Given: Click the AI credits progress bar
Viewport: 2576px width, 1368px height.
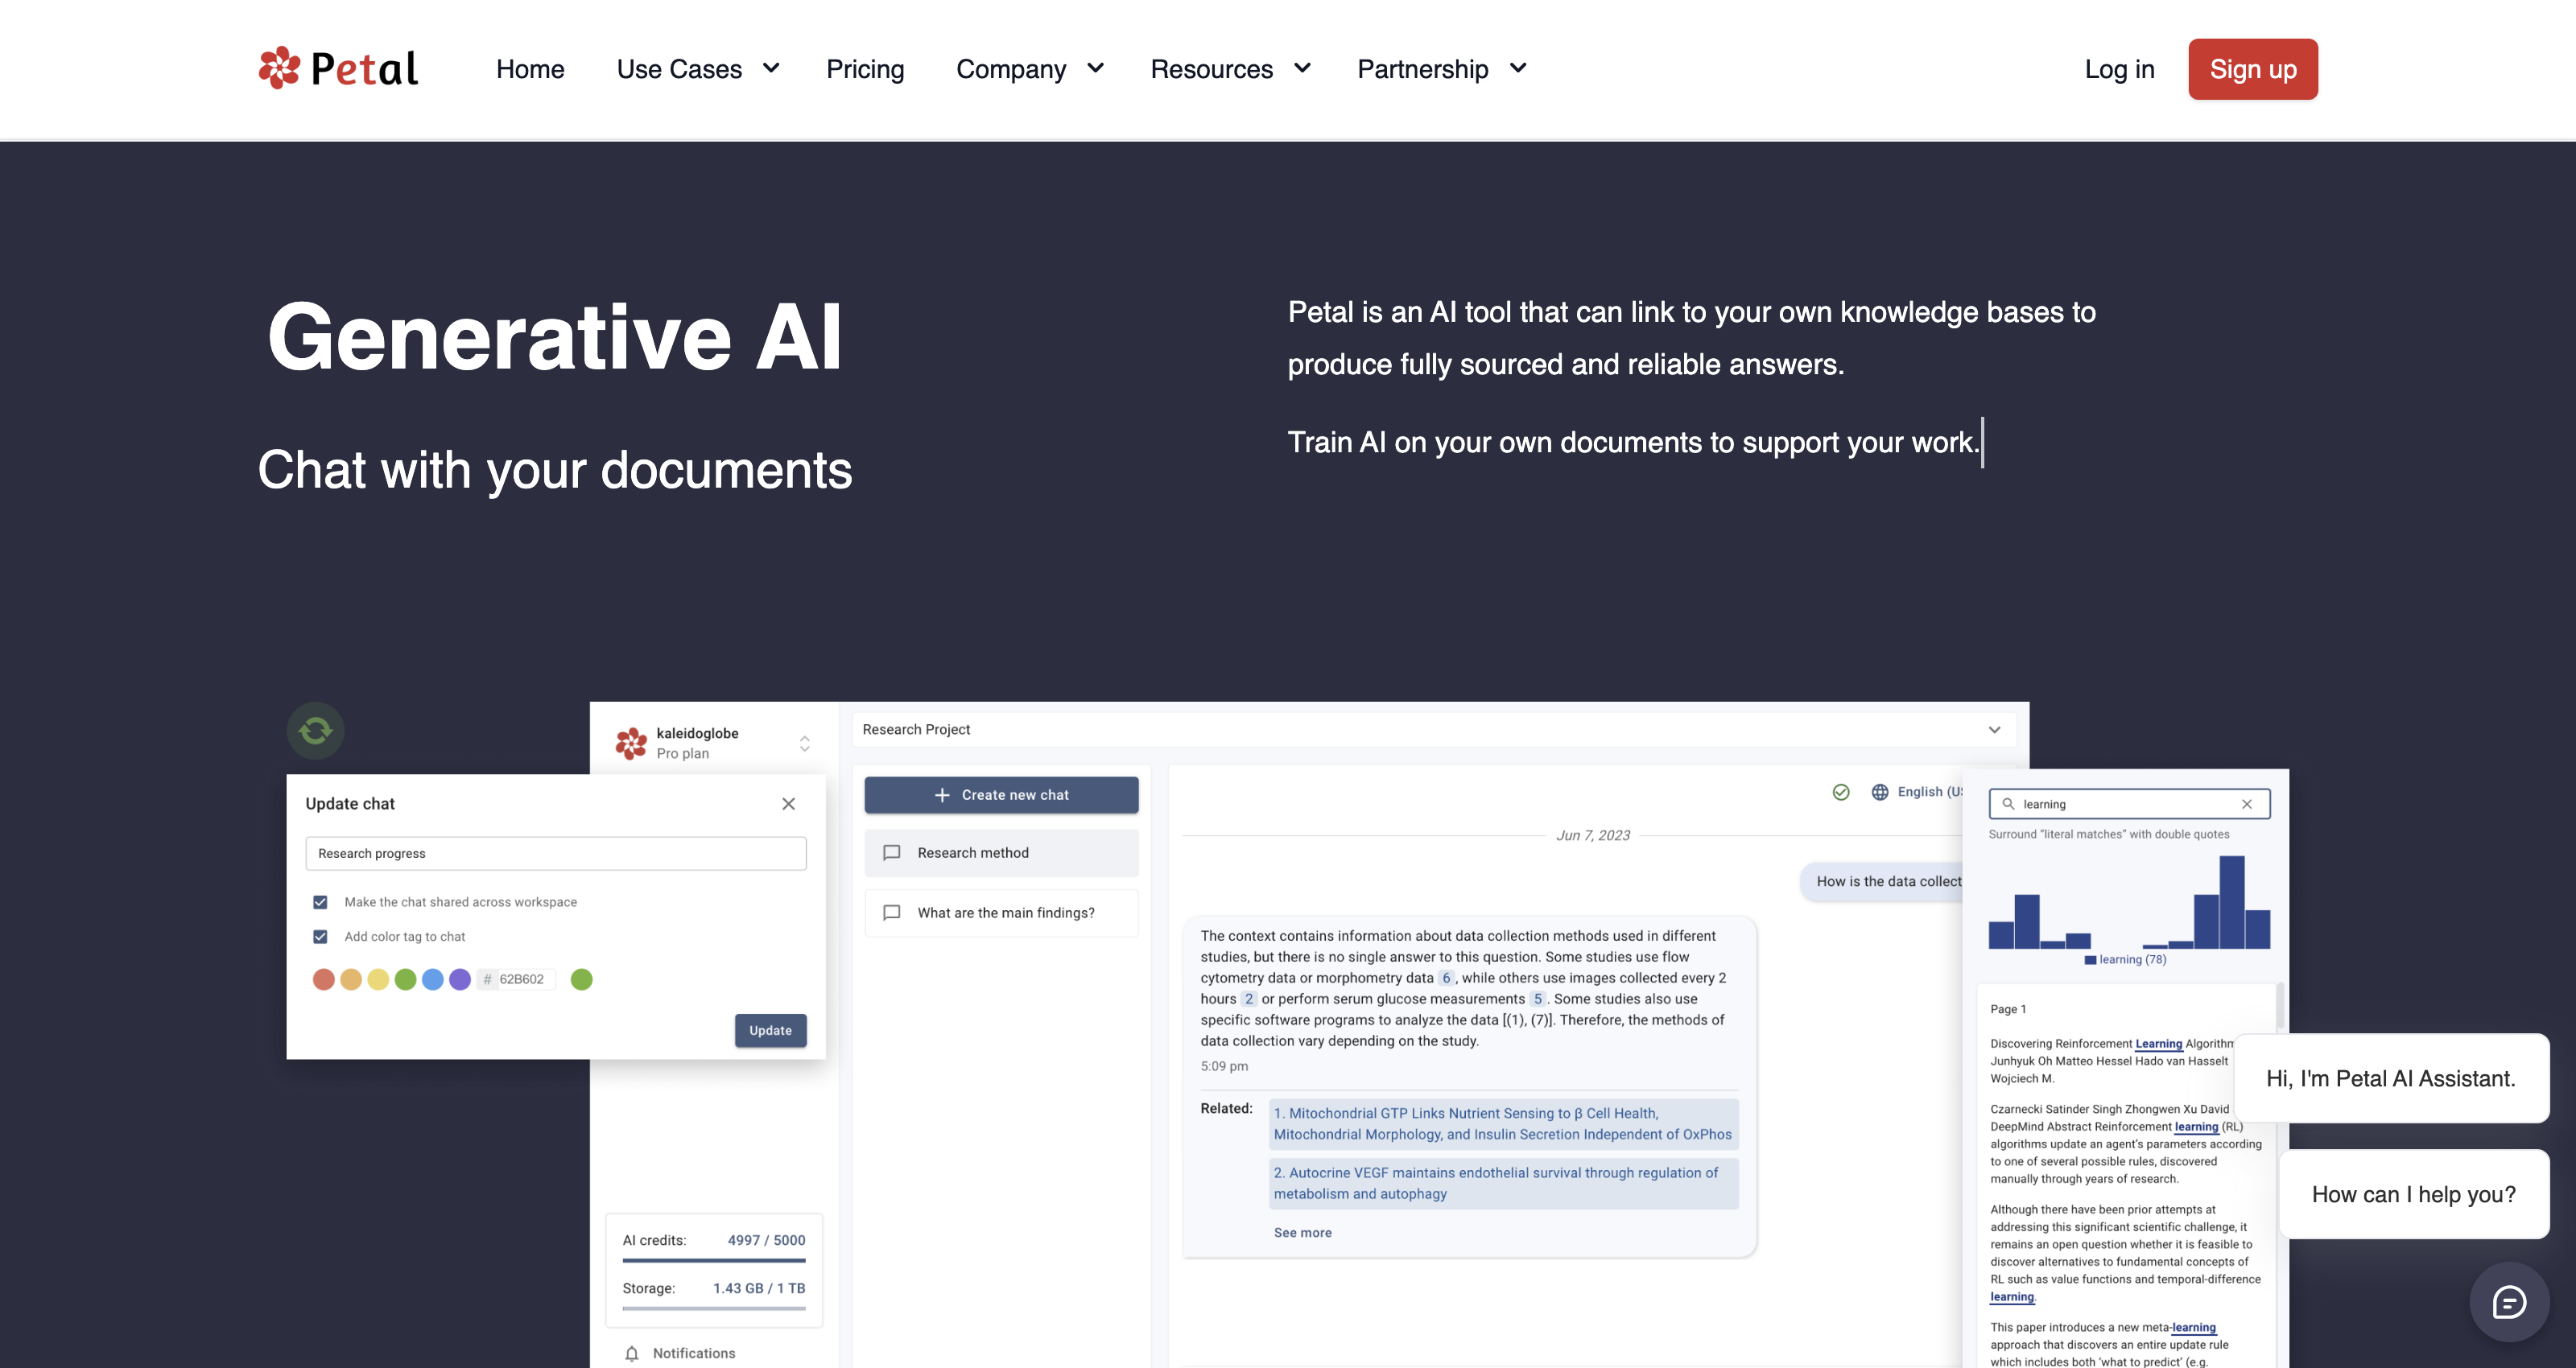Looking at the screenshot, I should 714,1261.
